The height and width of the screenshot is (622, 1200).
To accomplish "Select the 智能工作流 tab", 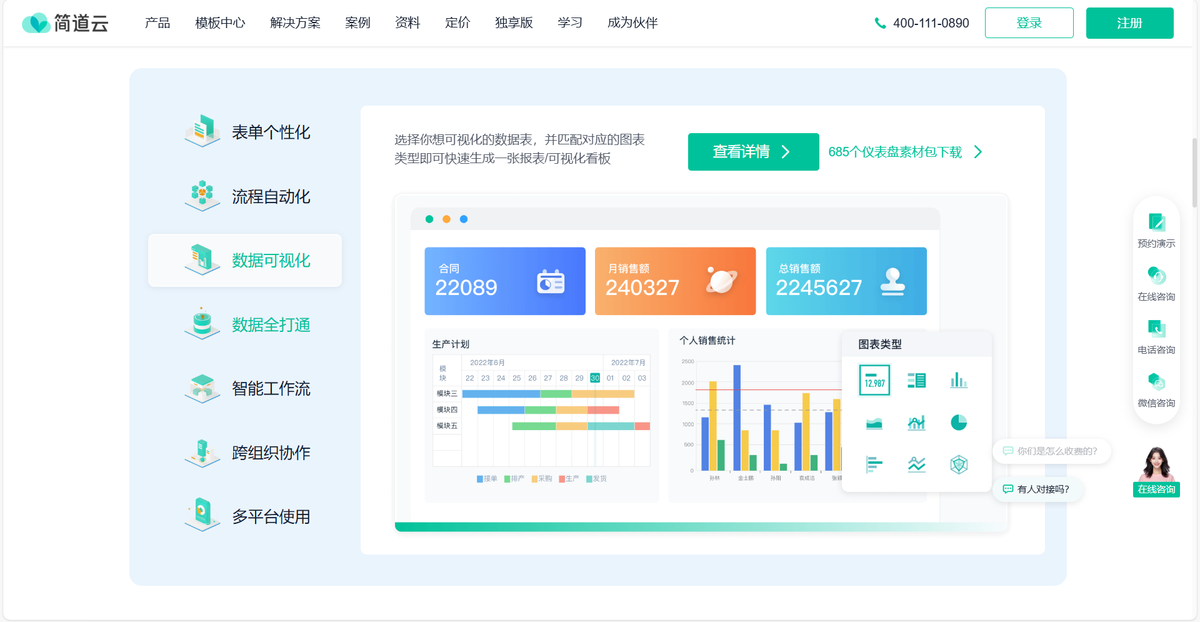I will point(245,388).
